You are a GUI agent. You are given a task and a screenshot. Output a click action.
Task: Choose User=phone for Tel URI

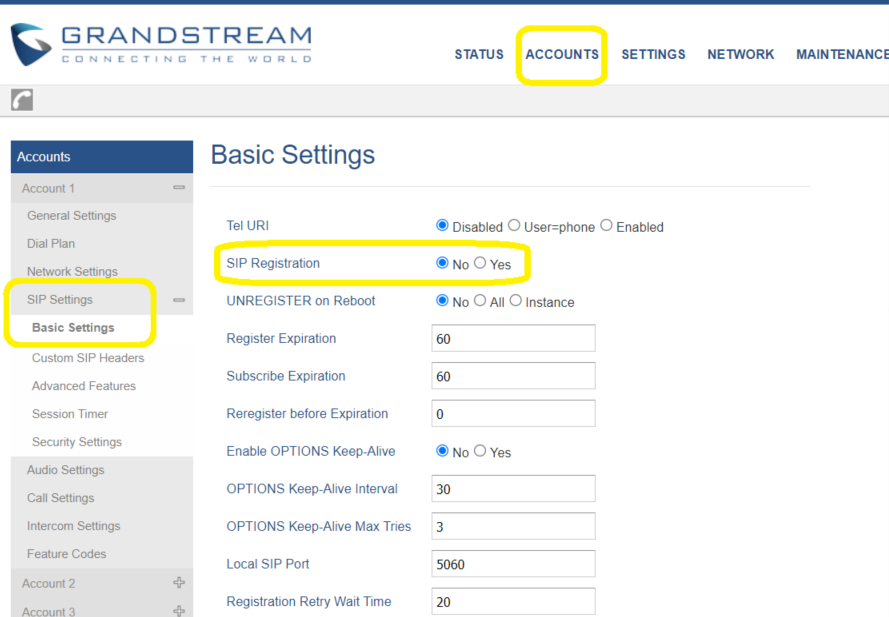pyautogui.click(x=514, y=225)
